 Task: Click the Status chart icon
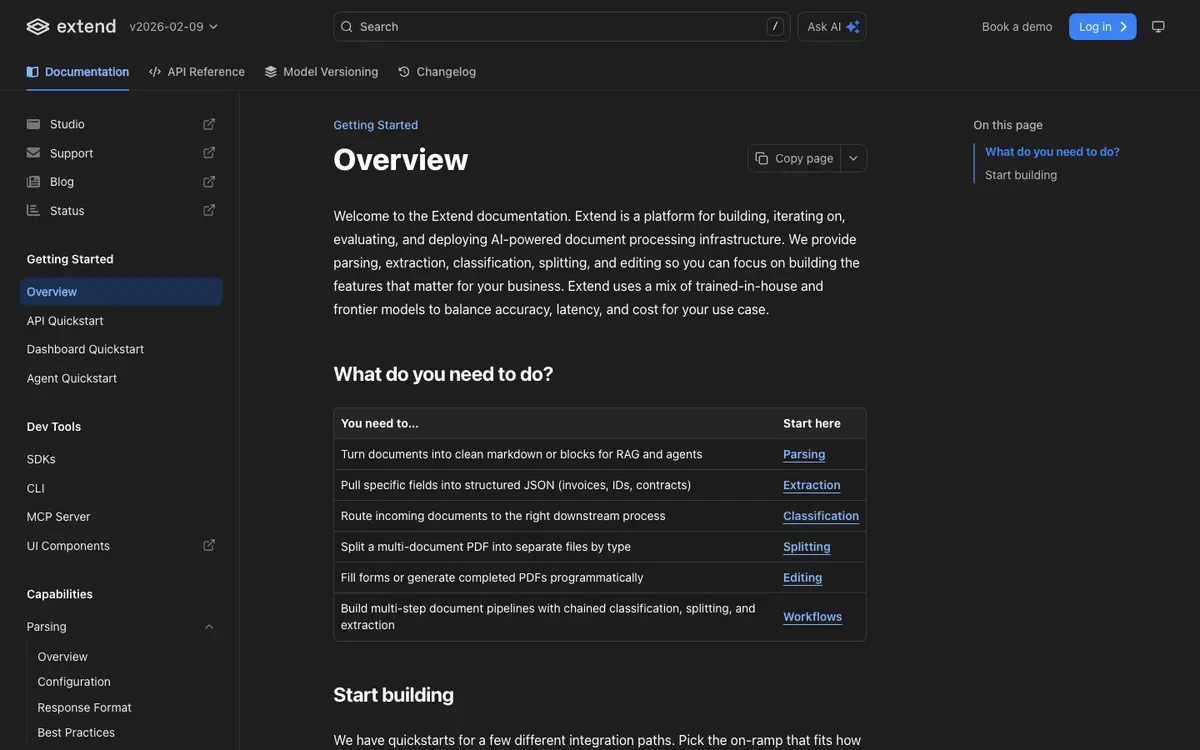34,211
